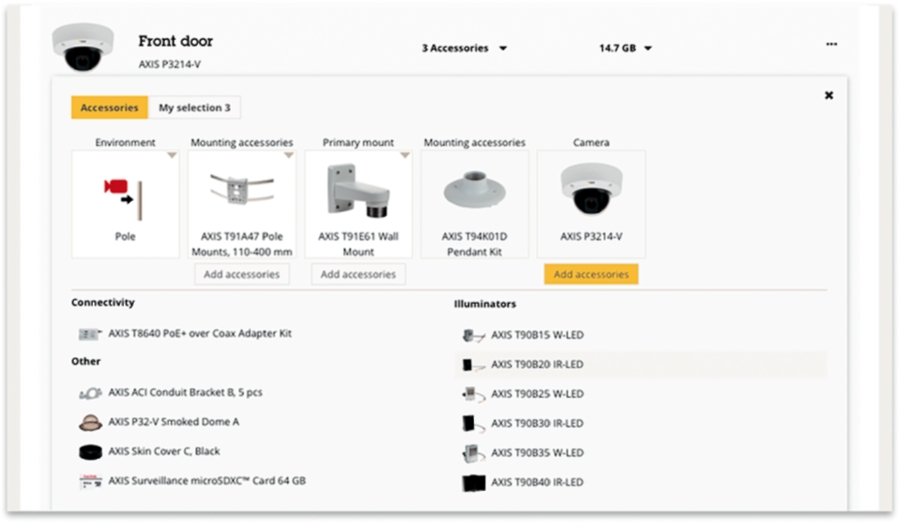Add accessories under the Wall Mount card
906x528 pixels.
click(x=358, y=274)
